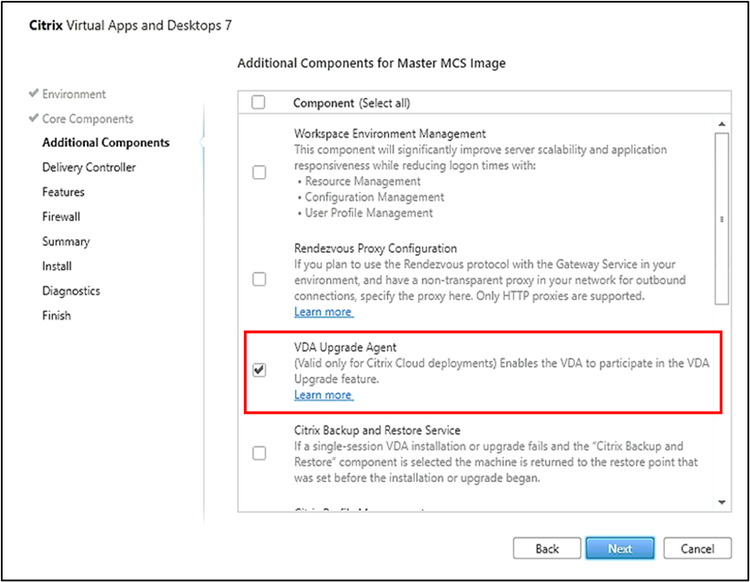Uncheck the VDA Upgrade Agent checkbox

pyautogui.click(x=259, y=370)
